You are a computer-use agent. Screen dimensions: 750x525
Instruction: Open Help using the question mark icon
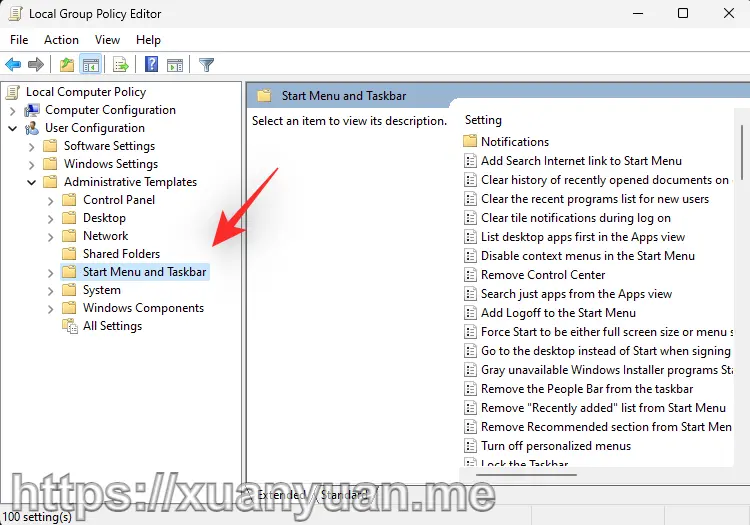point(151,65)
